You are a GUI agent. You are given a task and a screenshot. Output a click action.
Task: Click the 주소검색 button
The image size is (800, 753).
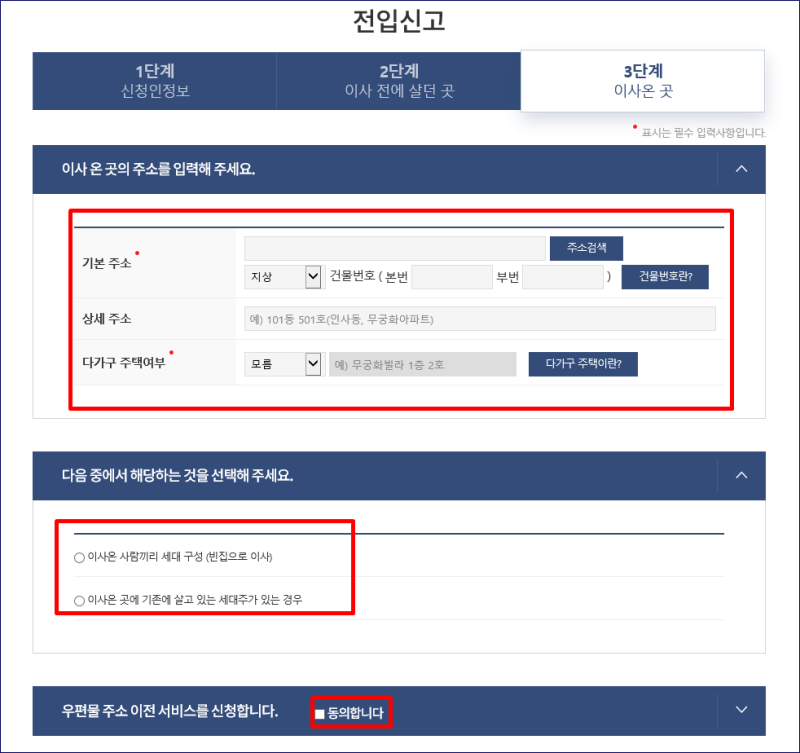click(586, 248)
